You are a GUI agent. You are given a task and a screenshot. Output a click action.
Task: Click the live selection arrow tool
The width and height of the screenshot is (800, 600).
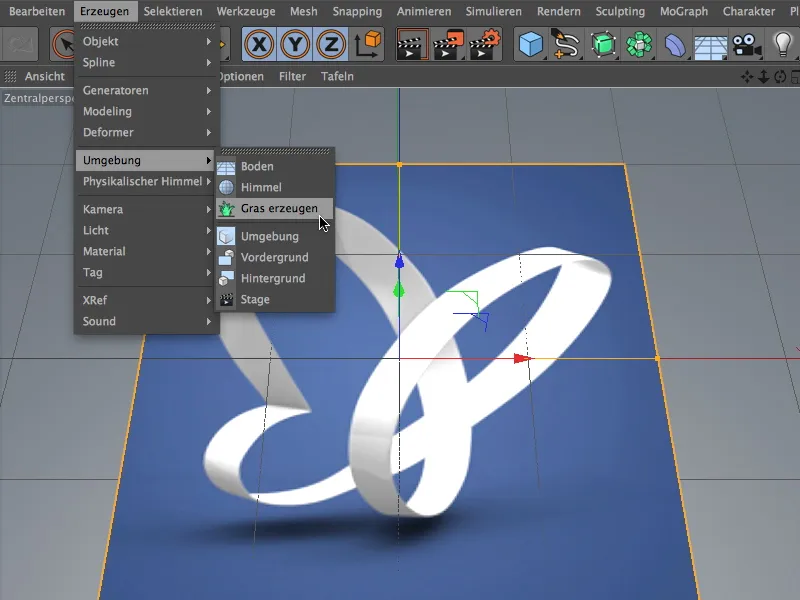click(x=65, y=44)
